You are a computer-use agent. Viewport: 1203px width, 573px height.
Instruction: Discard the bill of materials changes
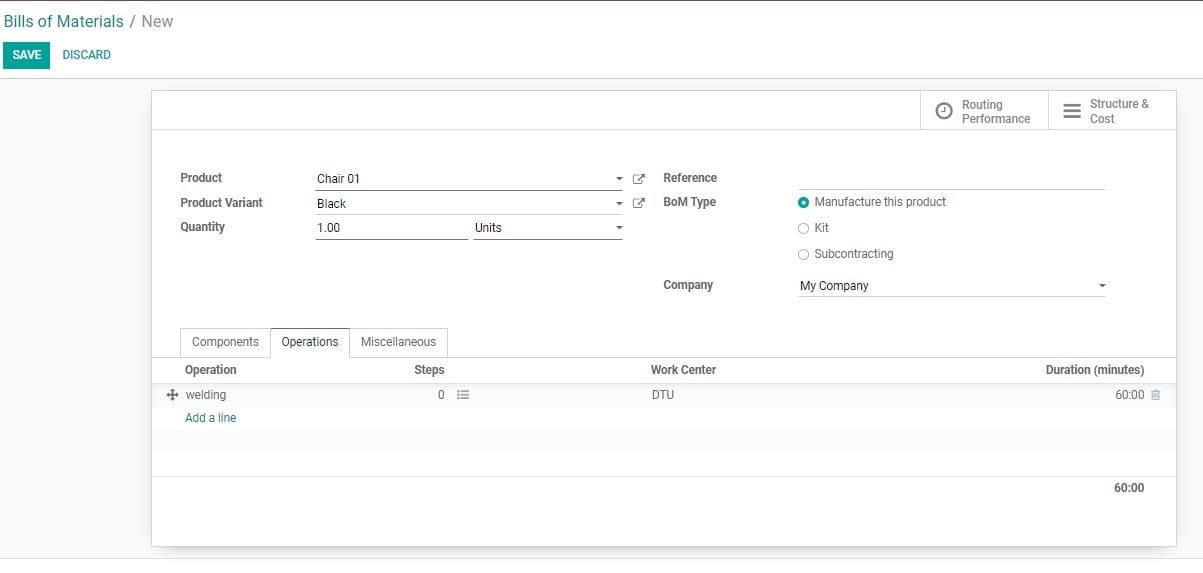(86, 55)
